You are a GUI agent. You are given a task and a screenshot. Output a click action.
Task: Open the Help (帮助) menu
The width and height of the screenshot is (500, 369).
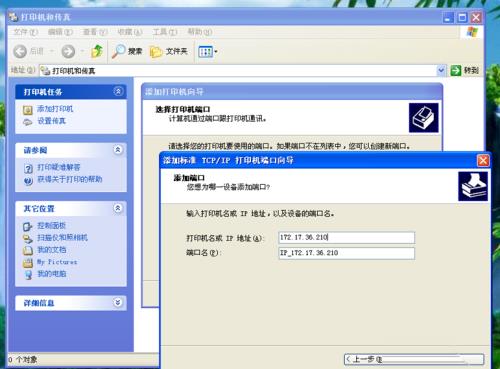point(200,32)
